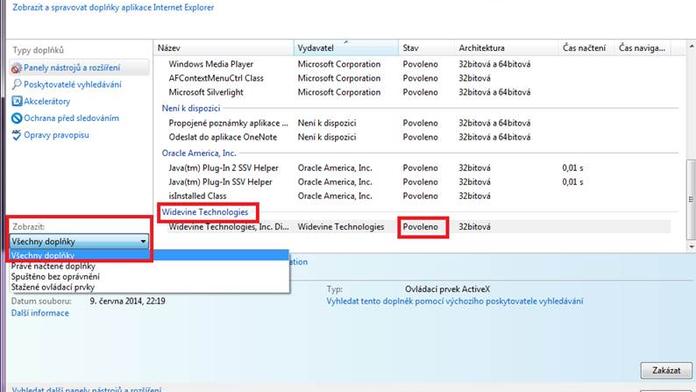
Task: Click 32bitová cell in Widevine row
Action: [475, 227]
